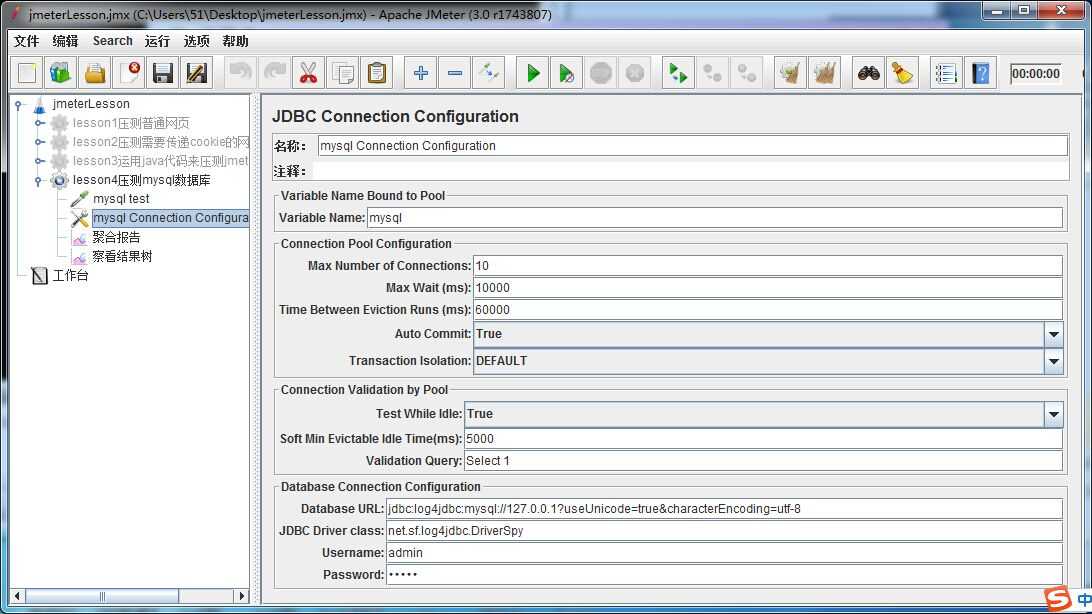
Task: Collapse the lesson4压测mysql数据库 node
Action: click(39, 180)
